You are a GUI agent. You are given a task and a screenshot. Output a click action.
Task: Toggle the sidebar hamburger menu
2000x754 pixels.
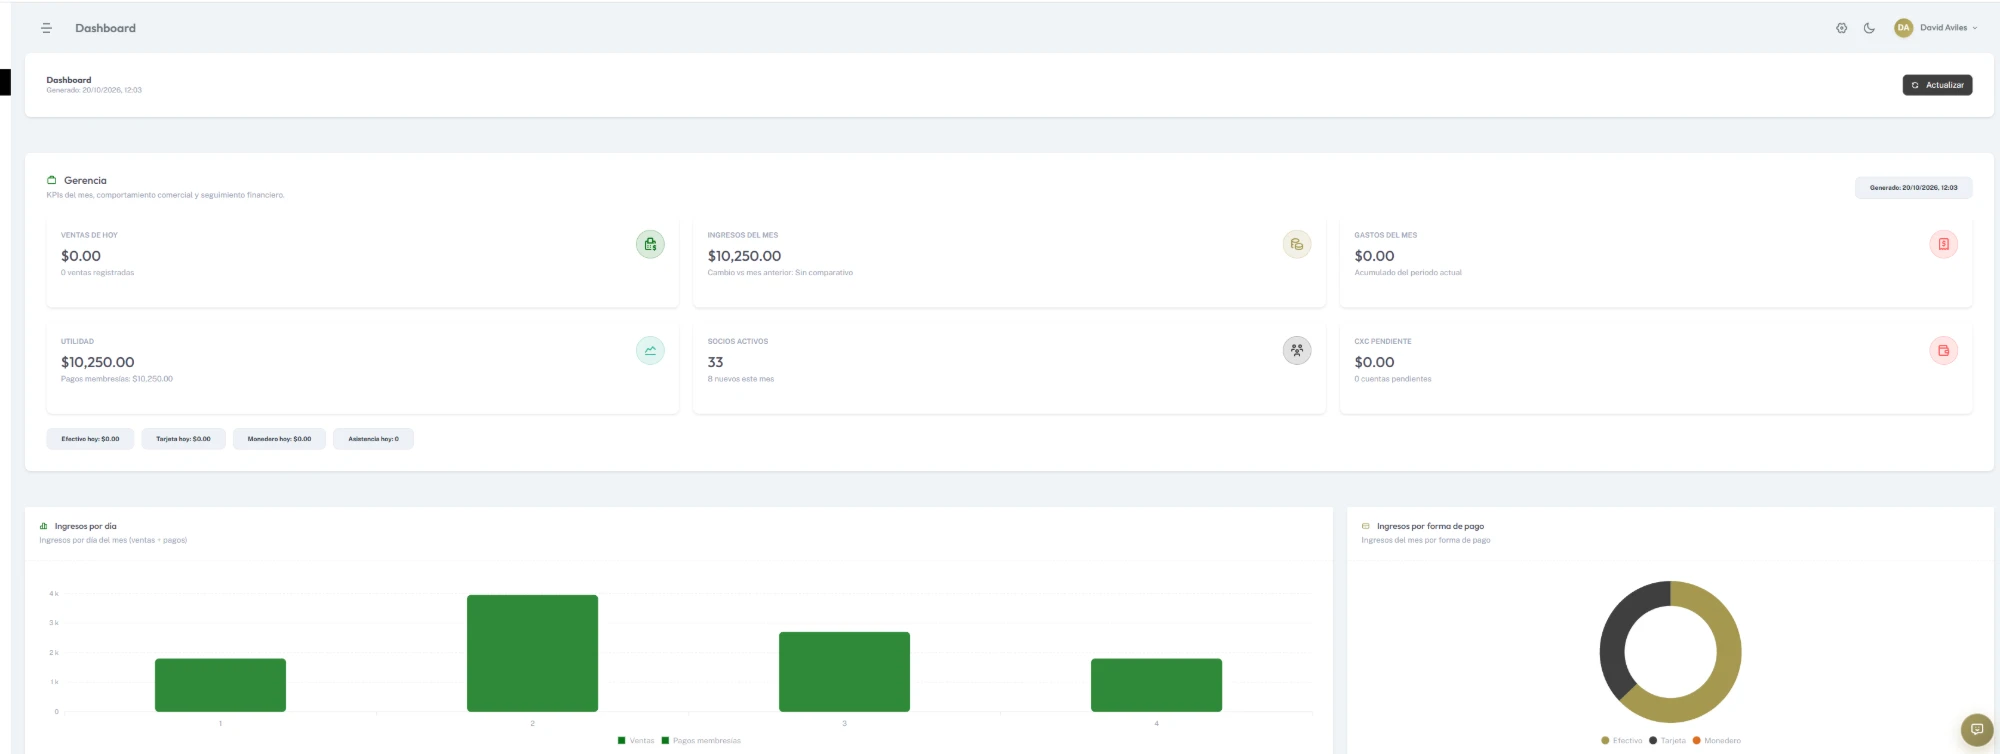point(46,28)
